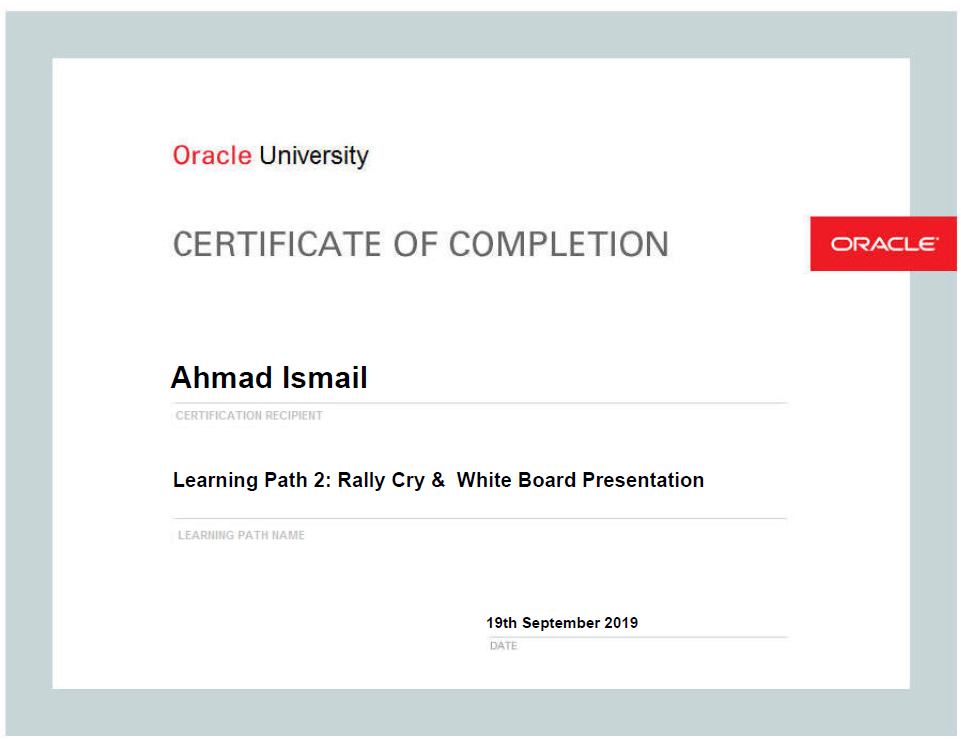
Task: Click the red Oracle logo badge
Action: (x=883, y=243)
